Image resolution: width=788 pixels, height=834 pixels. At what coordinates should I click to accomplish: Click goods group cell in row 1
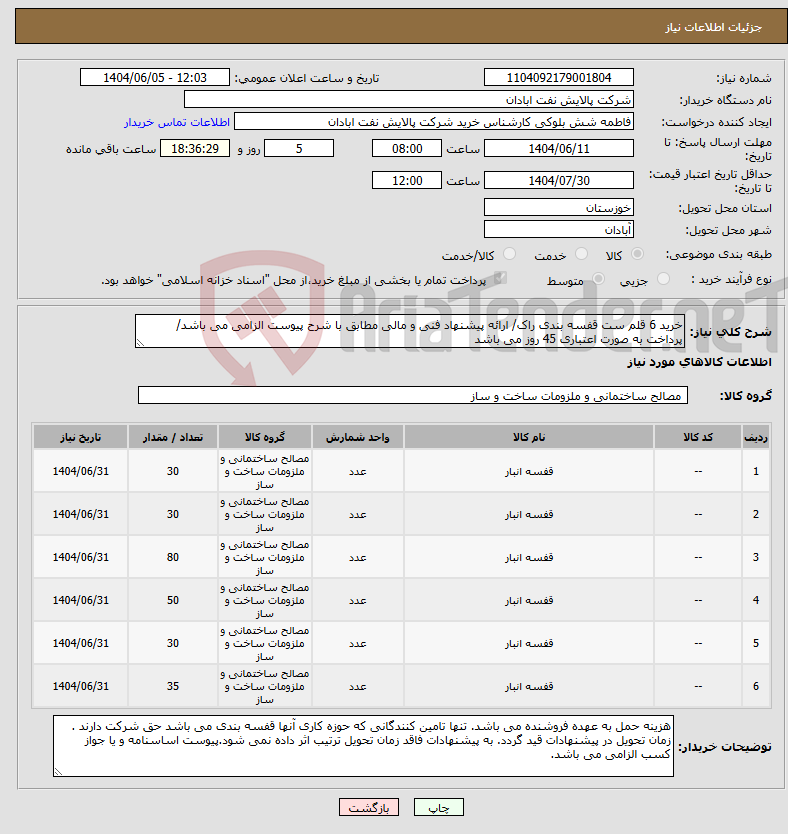pyautogui.click(x=265, y=471)
